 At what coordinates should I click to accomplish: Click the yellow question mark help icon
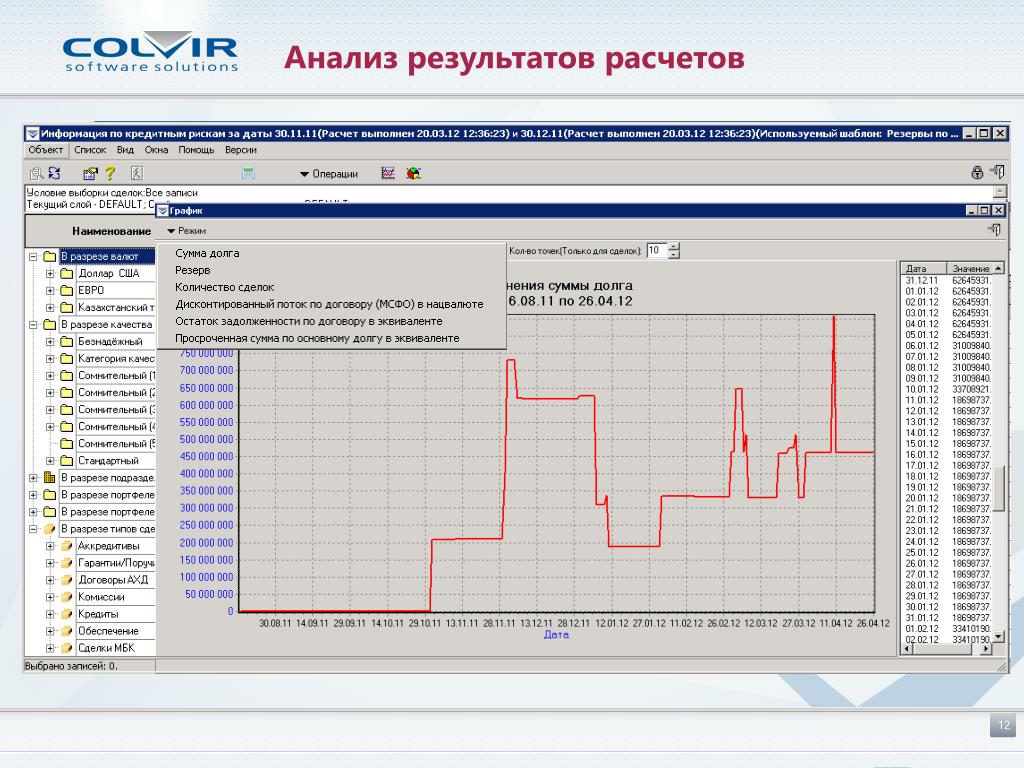click(110, 173)
